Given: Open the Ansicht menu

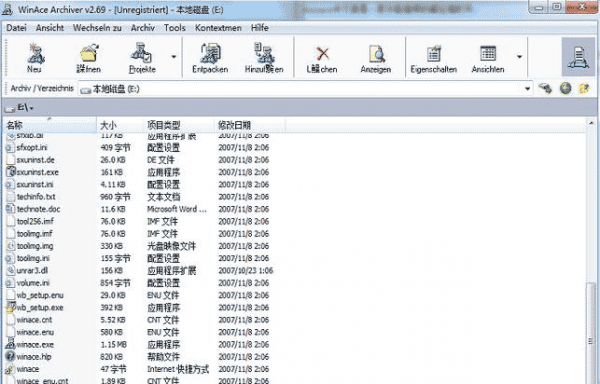Looking at the screenshot, I should (x=50, y=28).
